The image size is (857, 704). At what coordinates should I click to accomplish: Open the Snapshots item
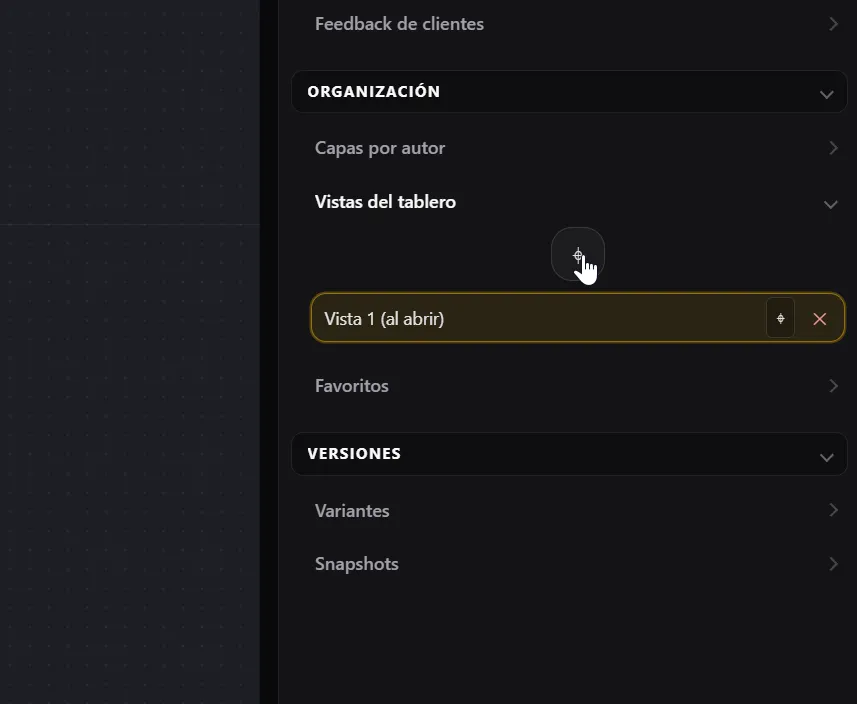pos(577,564)
